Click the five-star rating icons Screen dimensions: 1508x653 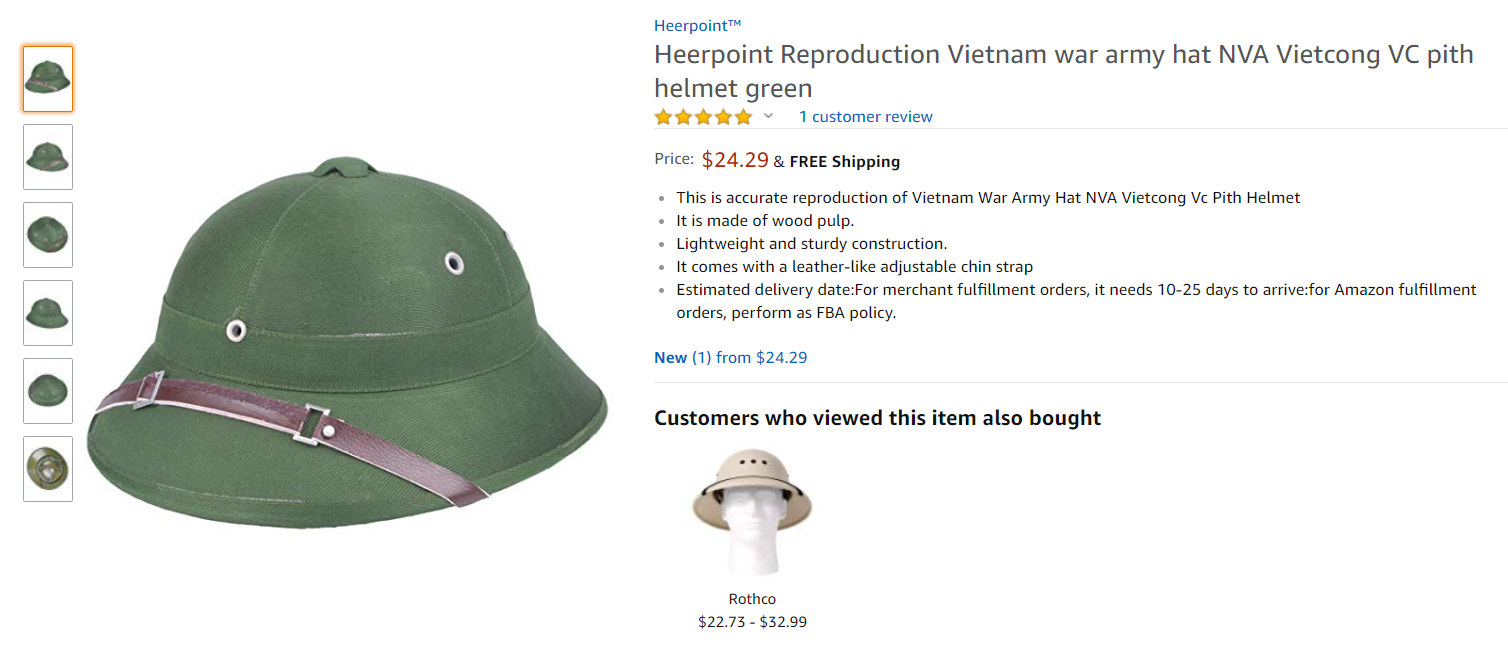coord(703,117)
